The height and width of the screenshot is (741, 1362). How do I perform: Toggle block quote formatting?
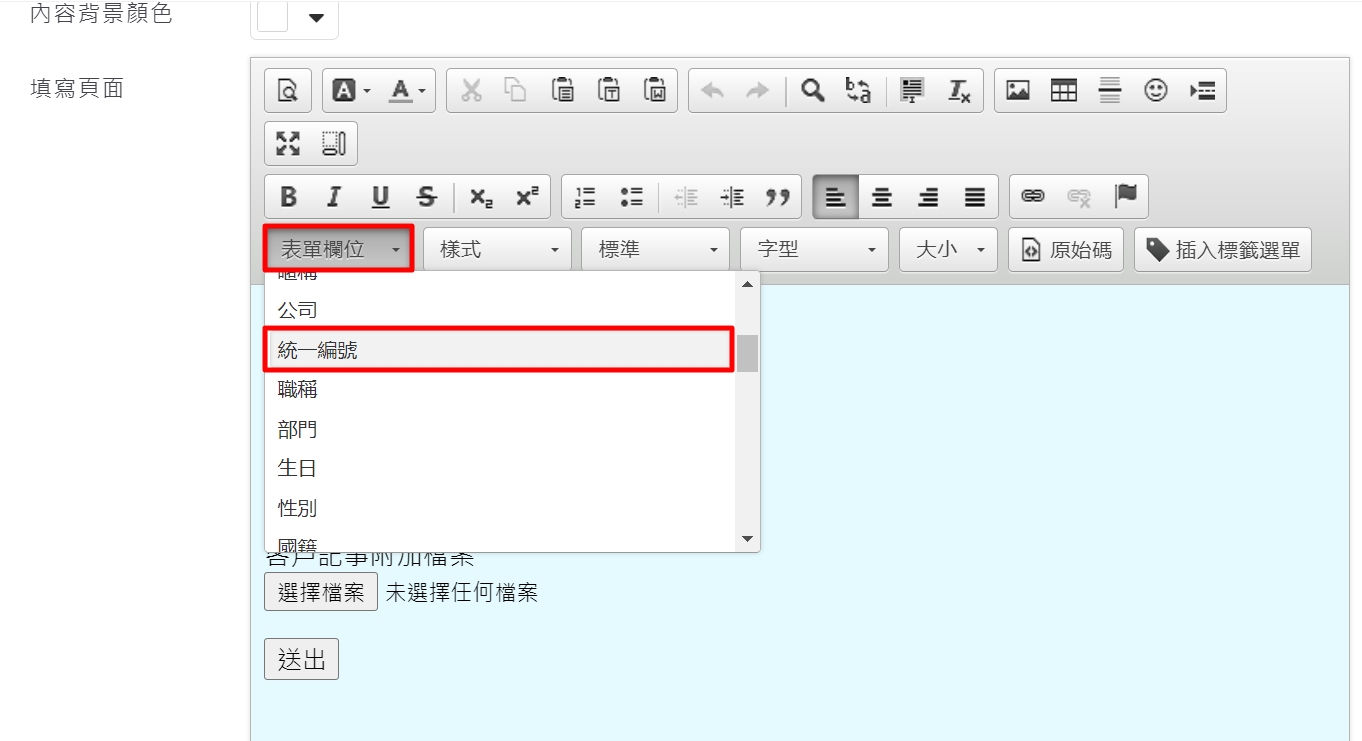[x=778, y=197]
